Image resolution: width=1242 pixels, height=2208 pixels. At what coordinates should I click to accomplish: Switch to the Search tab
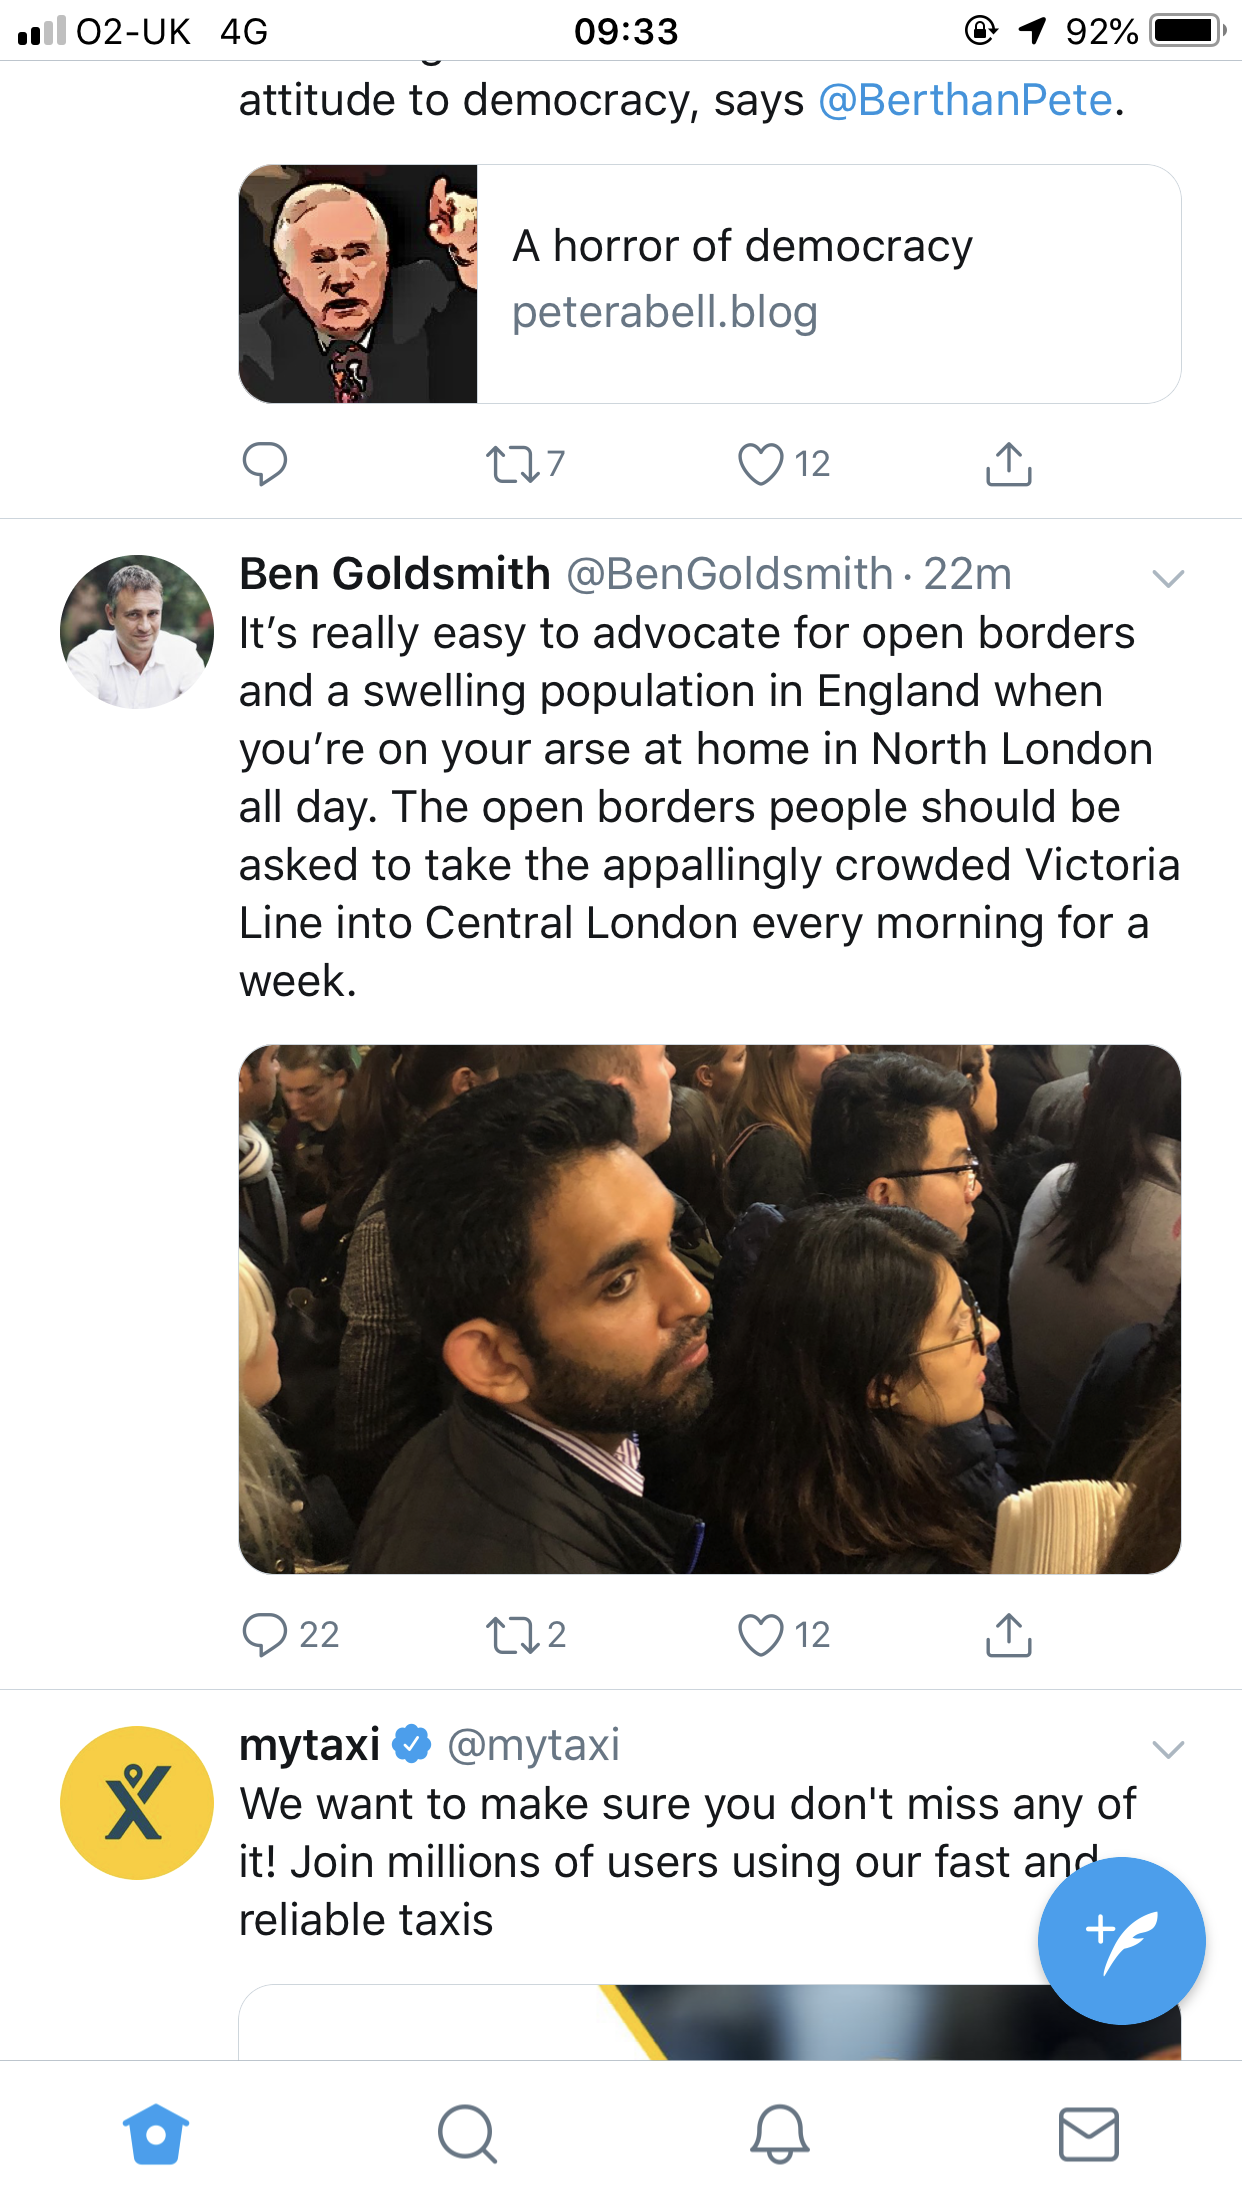(467, 2134)
